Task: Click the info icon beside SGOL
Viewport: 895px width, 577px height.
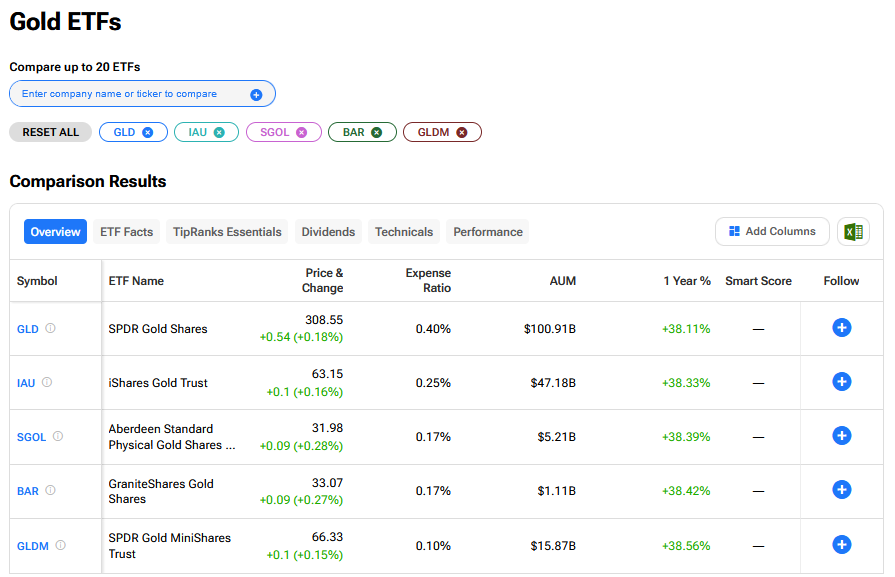Action: point(58,436)
